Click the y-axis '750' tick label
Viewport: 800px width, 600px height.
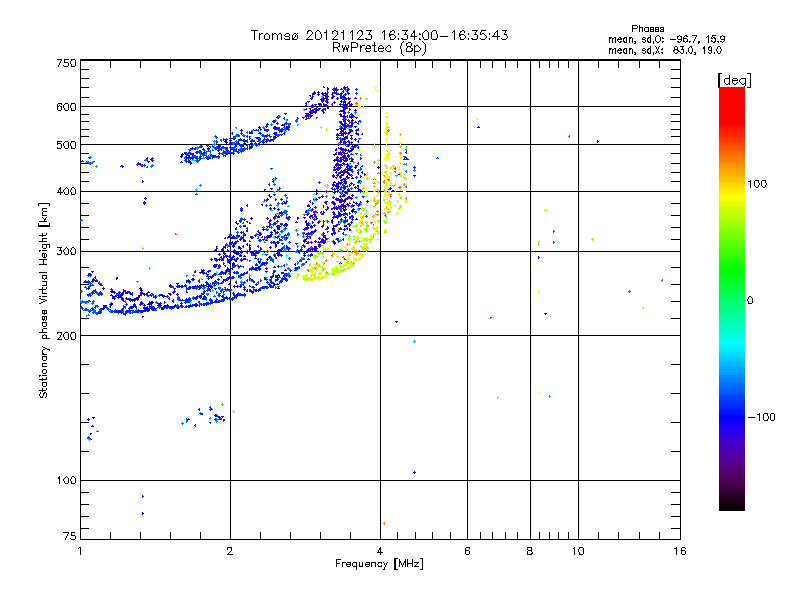coord(66,63)
